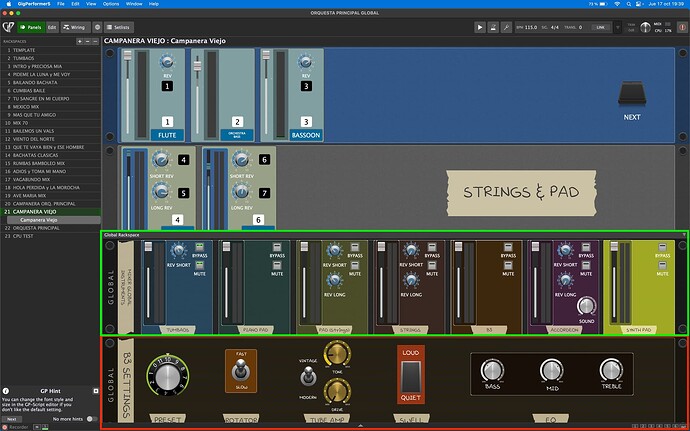The image size is (690, 431).
Task: Flip the VINTAGE/MODERN tube amp switch
Action: [x=308, y=378]
